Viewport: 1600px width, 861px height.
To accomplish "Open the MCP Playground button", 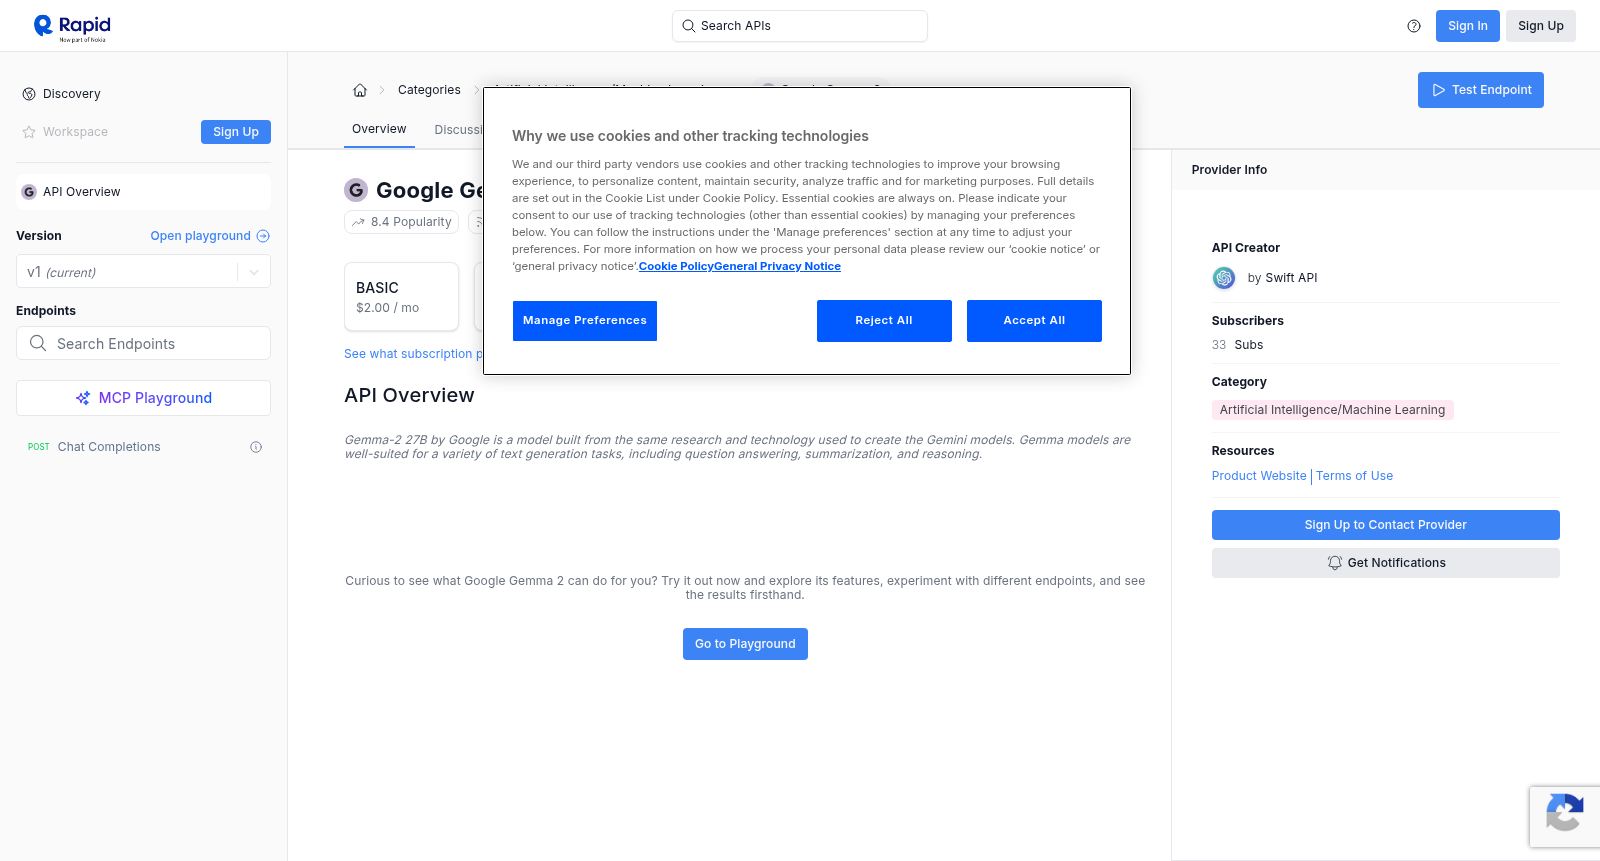I will pos(143,398).
